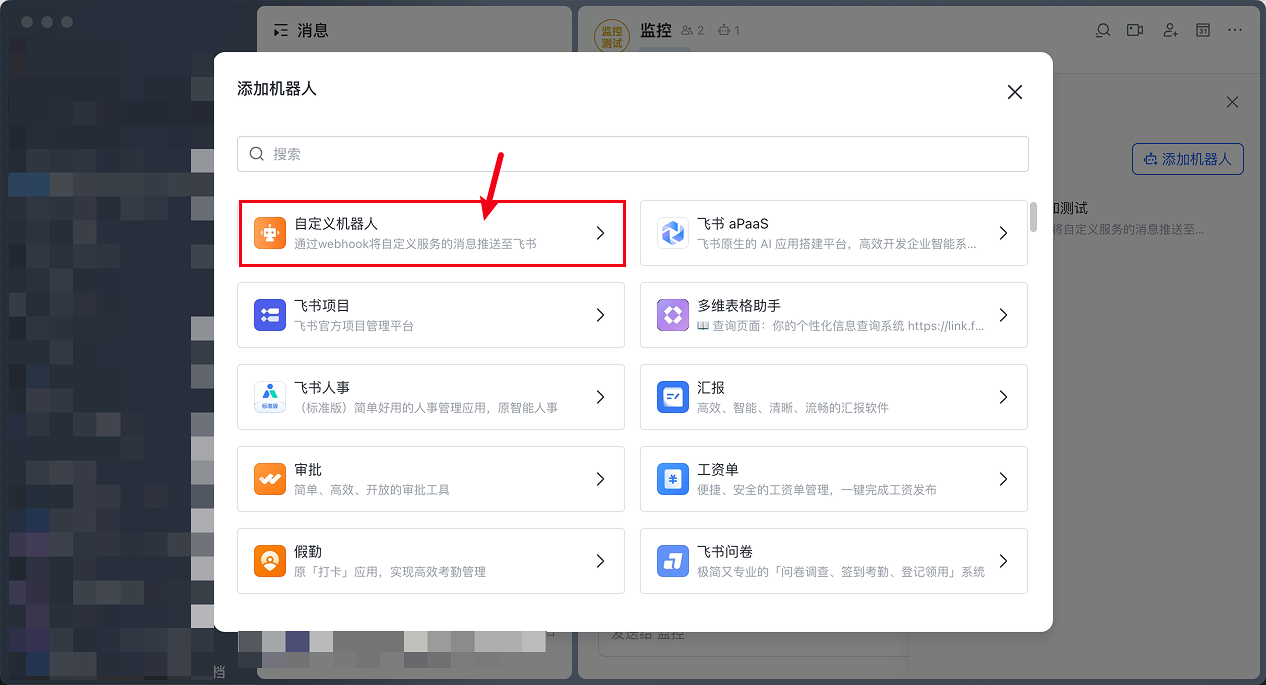Expand the 审批 entry using its right arrow
Image resolution: width=1266 pixels, height=685 pixels.
pyautogui.click(x=599, y=479)
